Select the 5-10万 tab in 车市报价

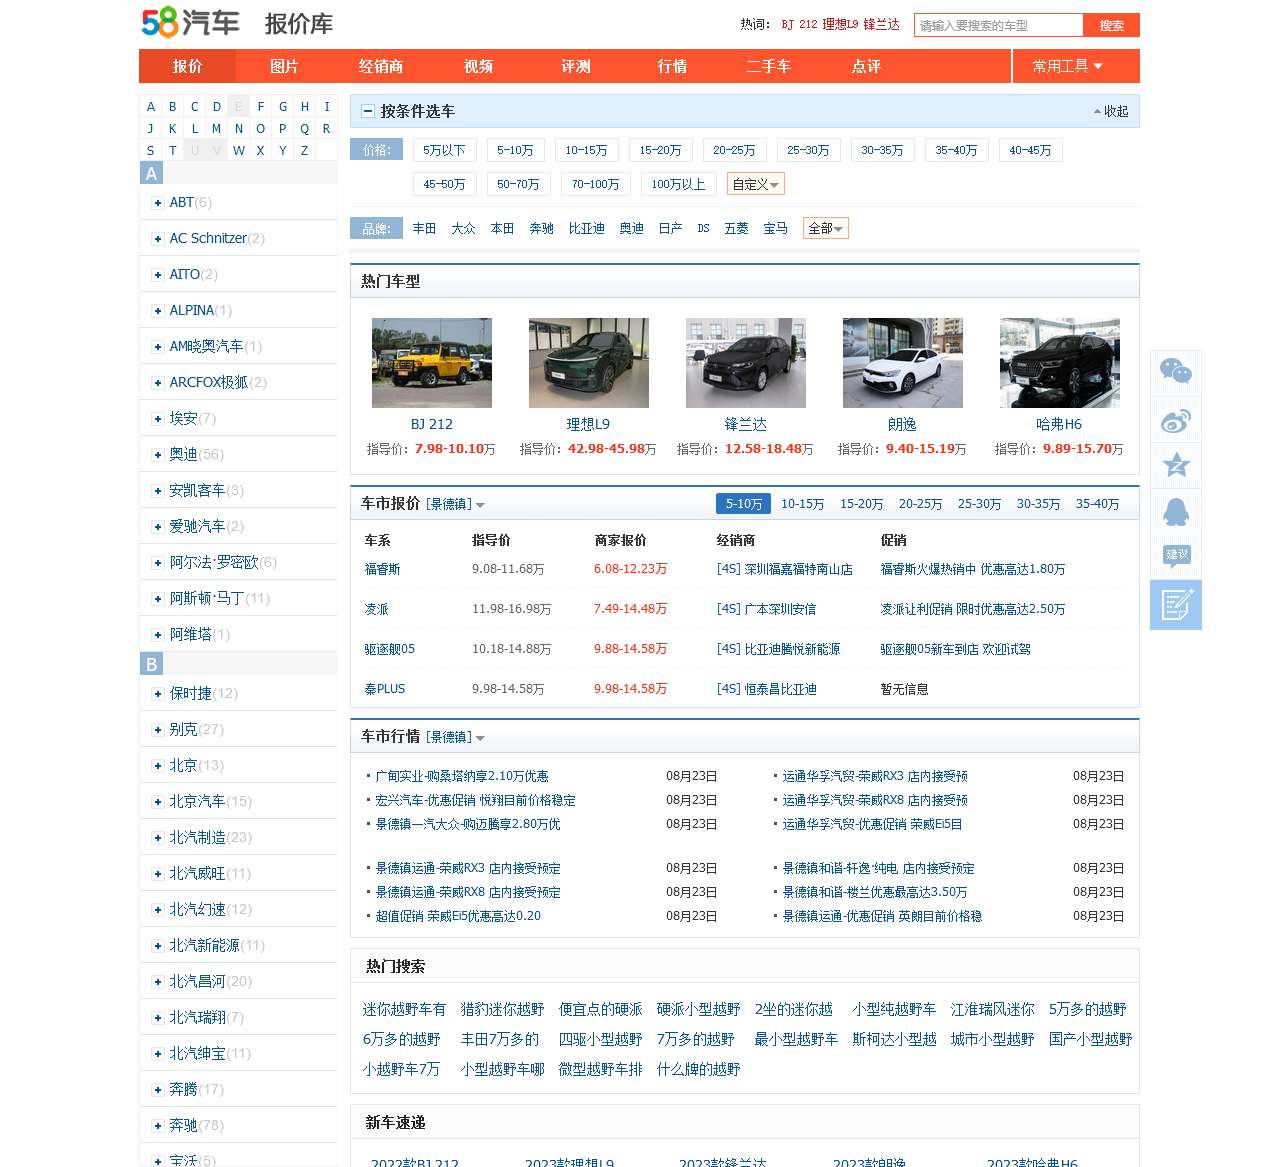[x=743, y=504]
